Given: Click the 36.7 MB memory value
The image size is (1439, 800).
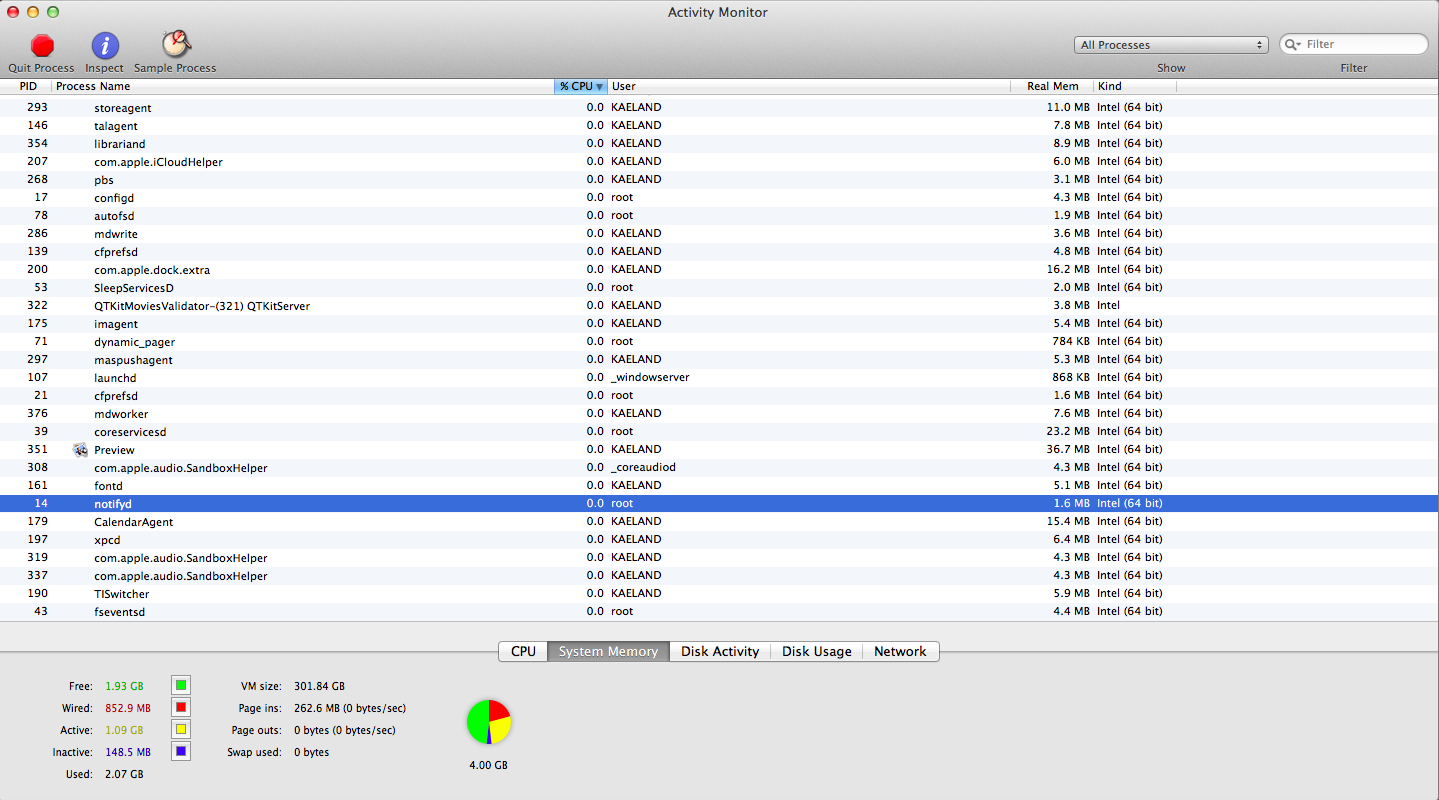Looking at the screenshot, I should [1067, 450].
